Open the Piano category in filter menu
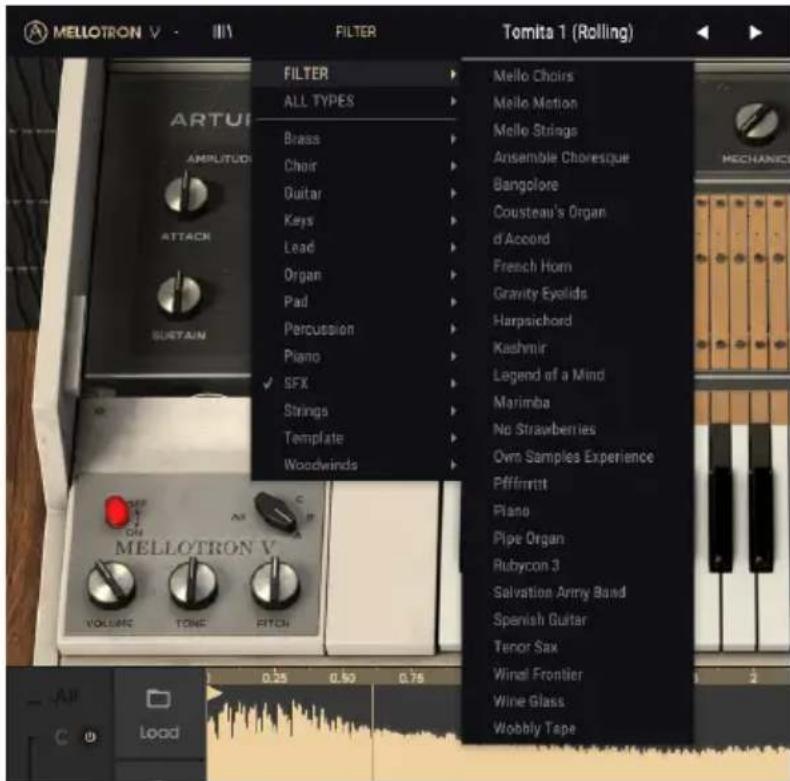790x781 pixels. tap(356, 356)
